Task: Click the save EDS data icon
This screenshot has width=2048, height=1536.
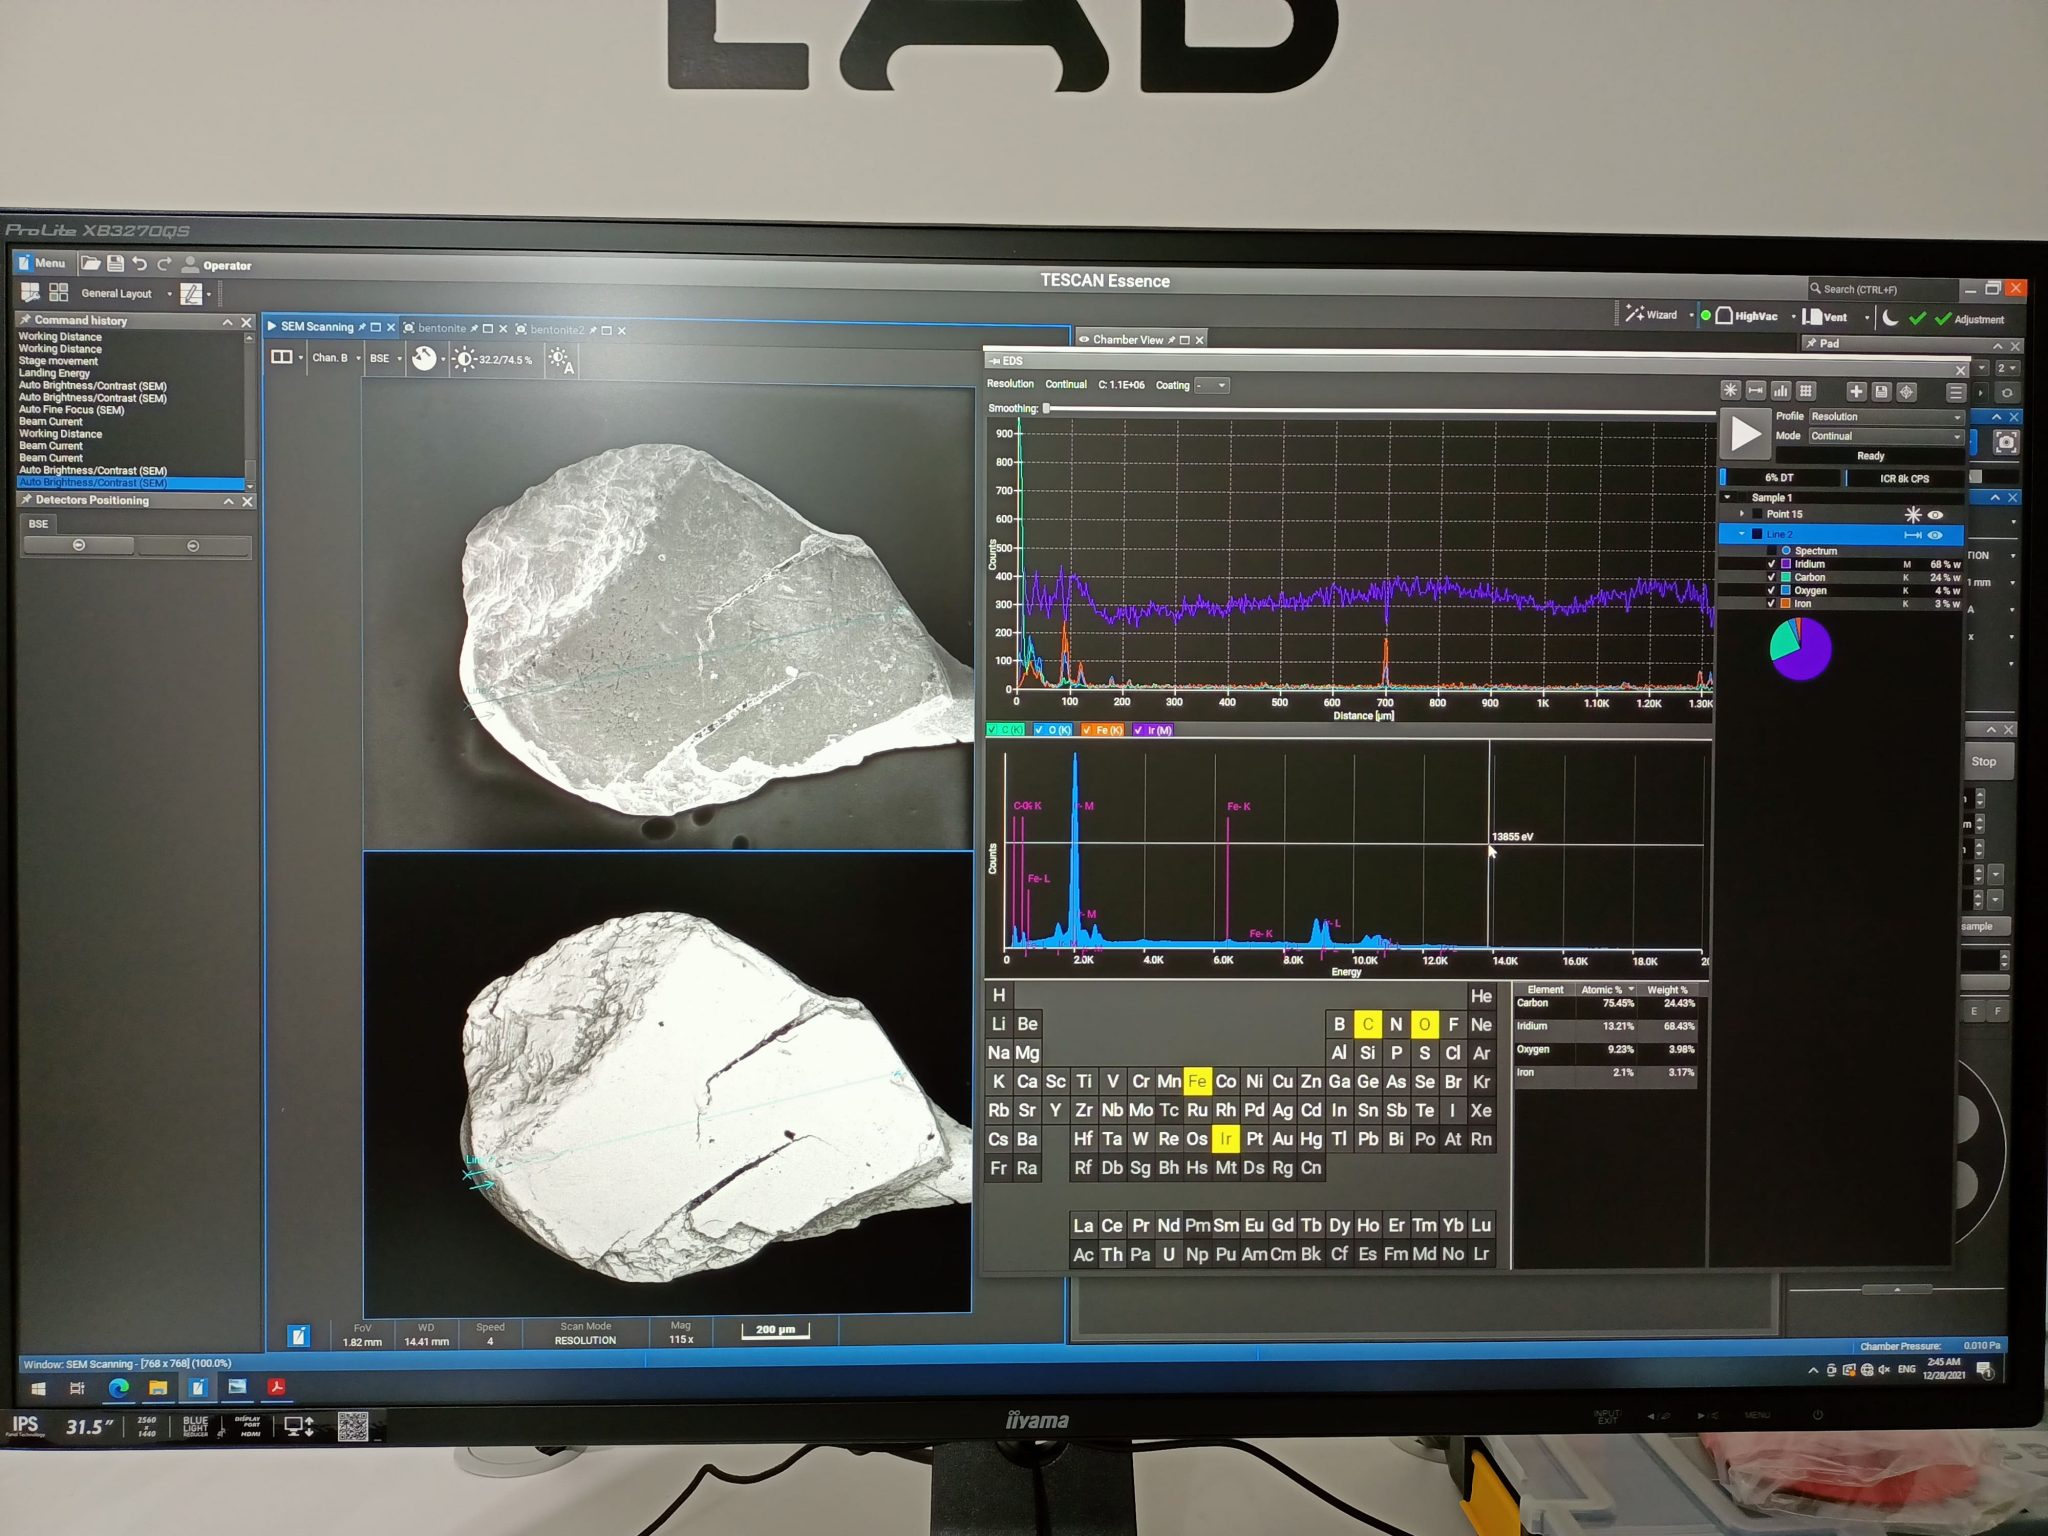Action: tap(1881, 392)
